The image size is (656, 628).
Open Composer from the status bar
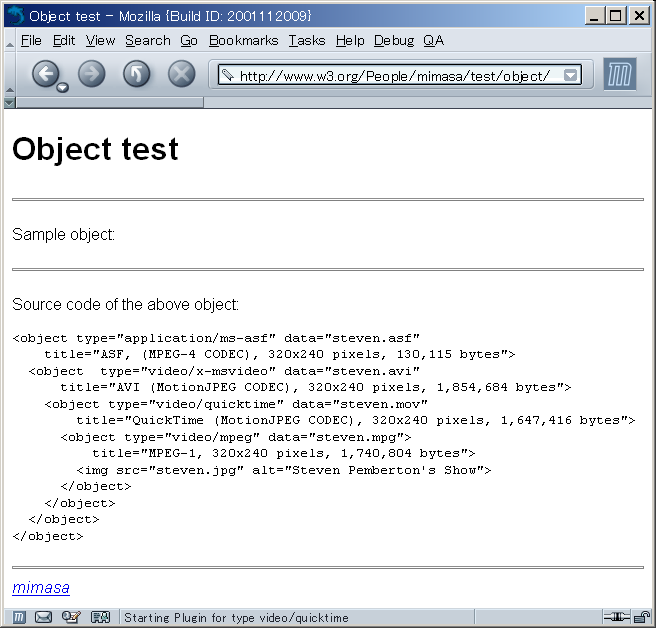pos(71,617)
